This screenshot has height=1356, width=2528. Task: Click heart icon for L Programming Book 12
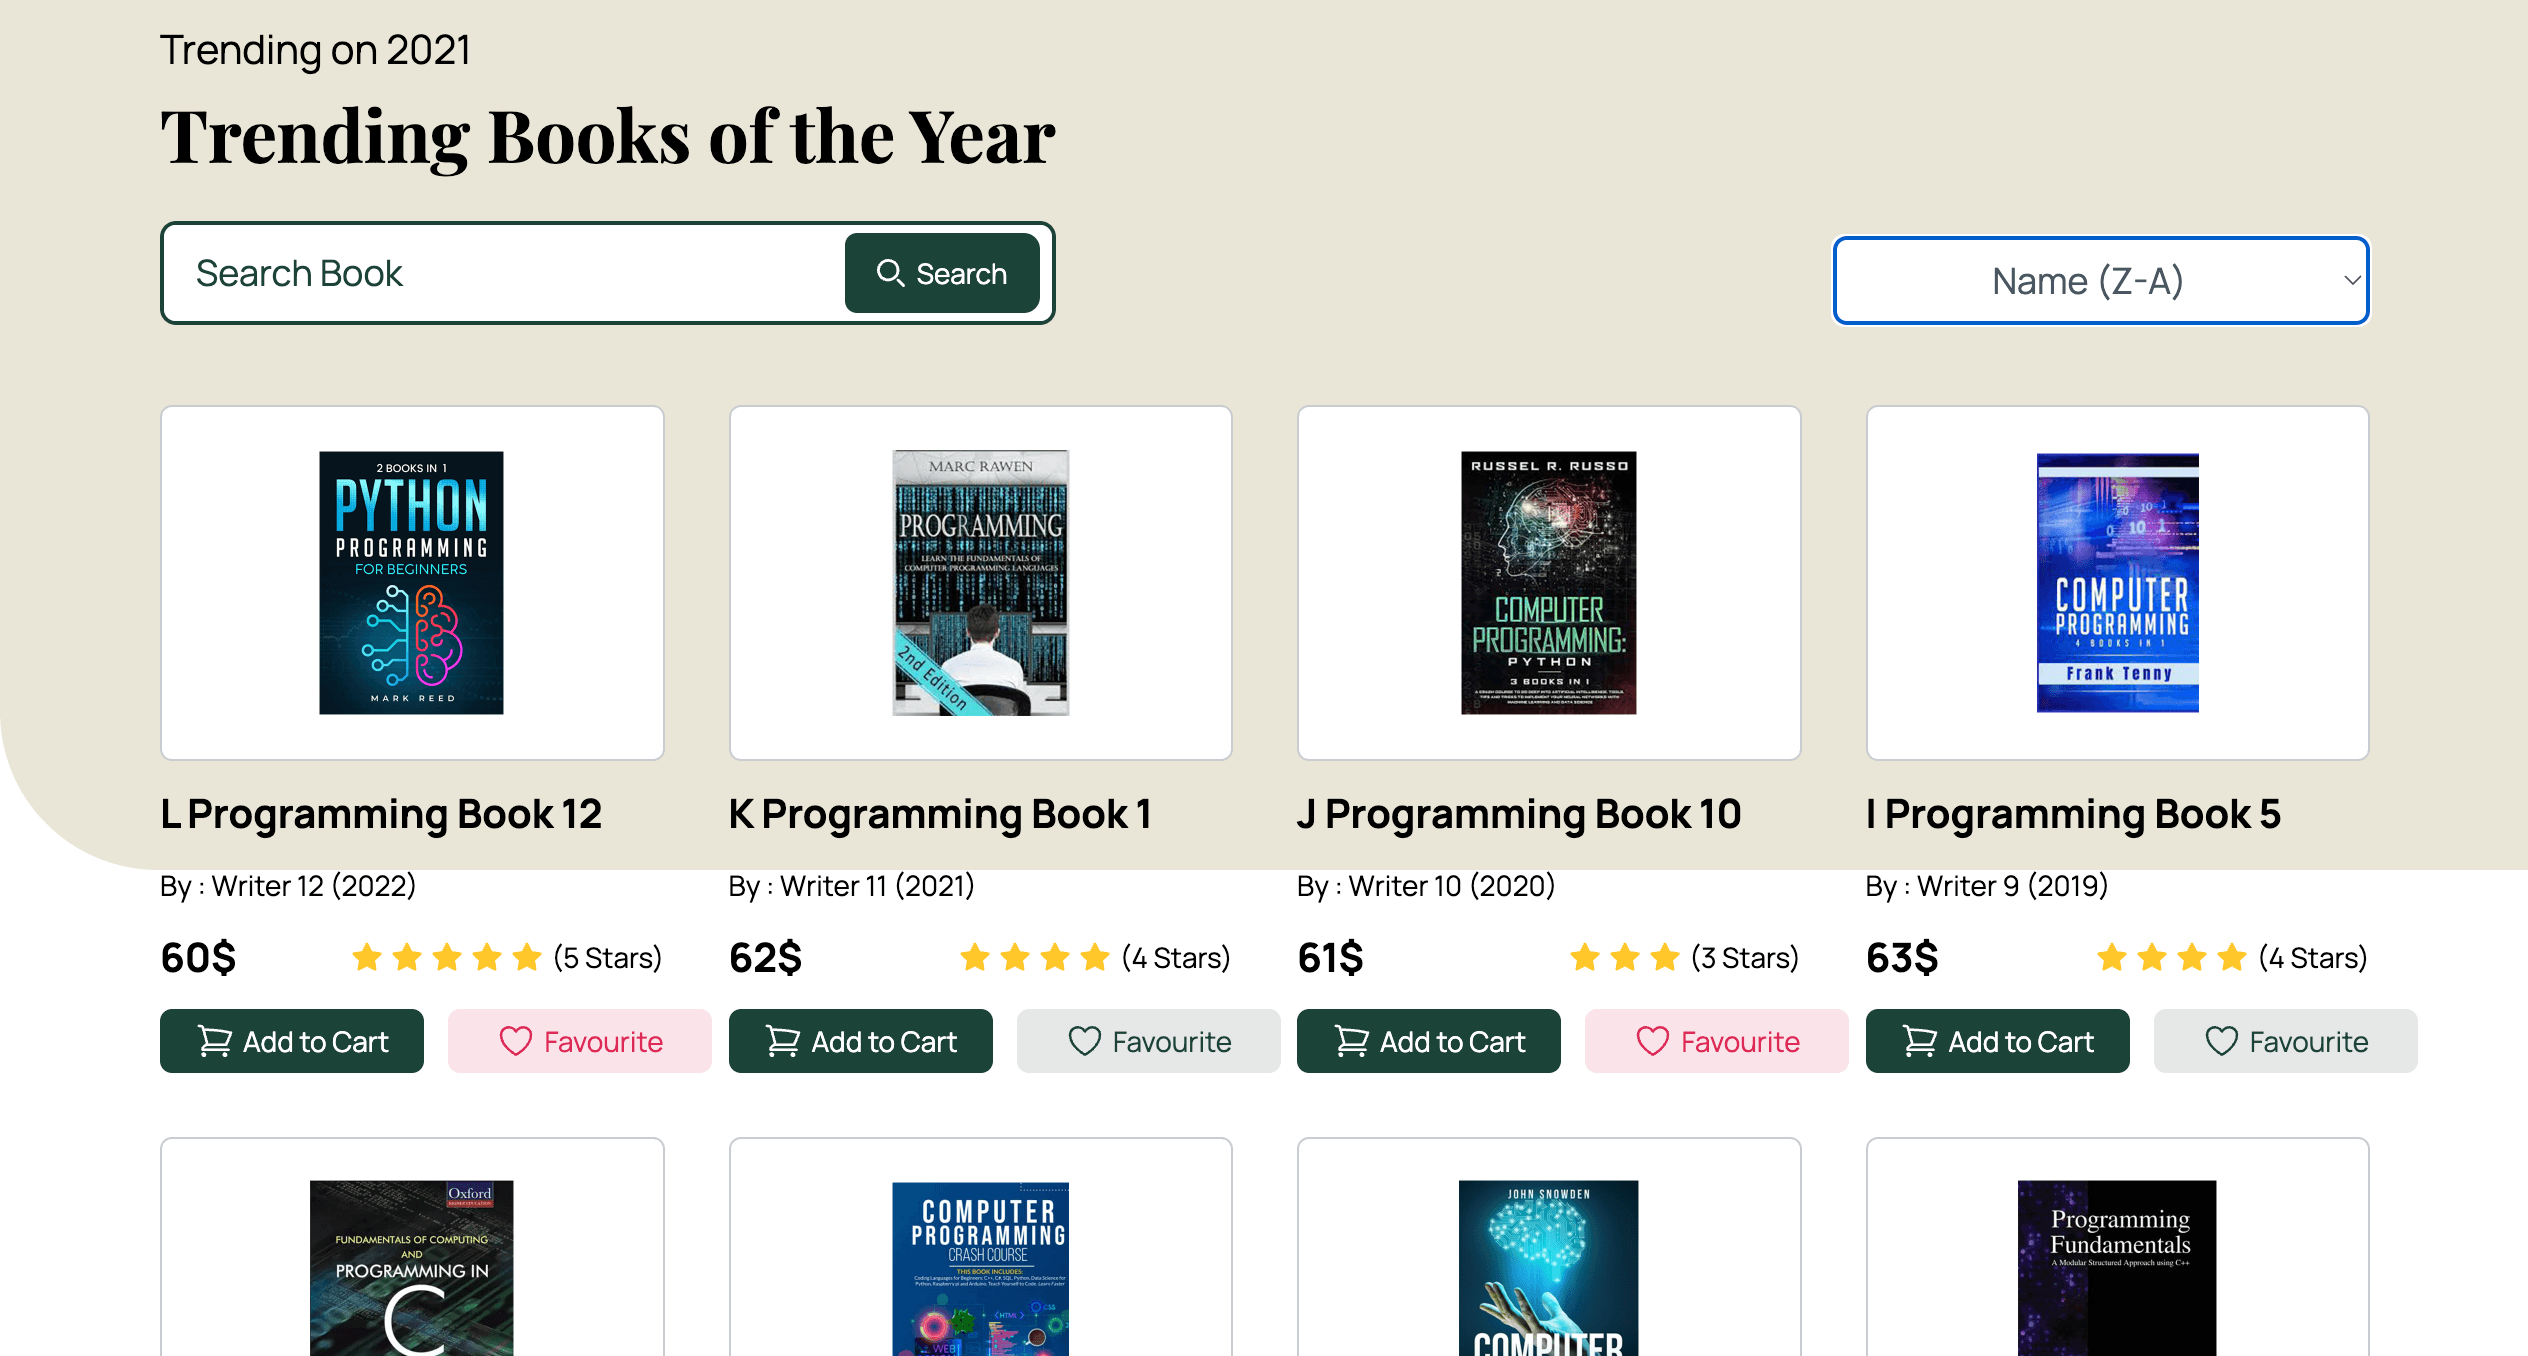tap(516, 1041)
